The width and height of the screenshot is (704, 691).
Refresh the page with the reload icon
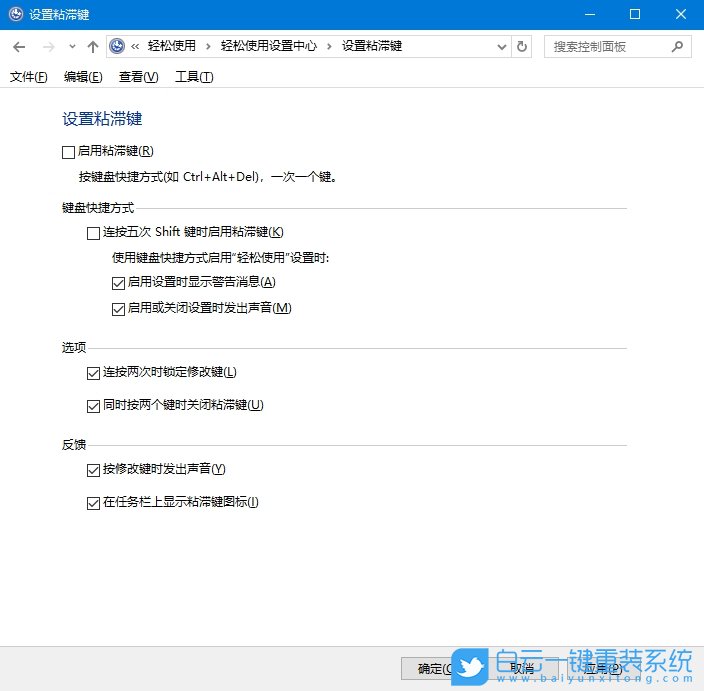pyautogui.click(x=522, y=46)
